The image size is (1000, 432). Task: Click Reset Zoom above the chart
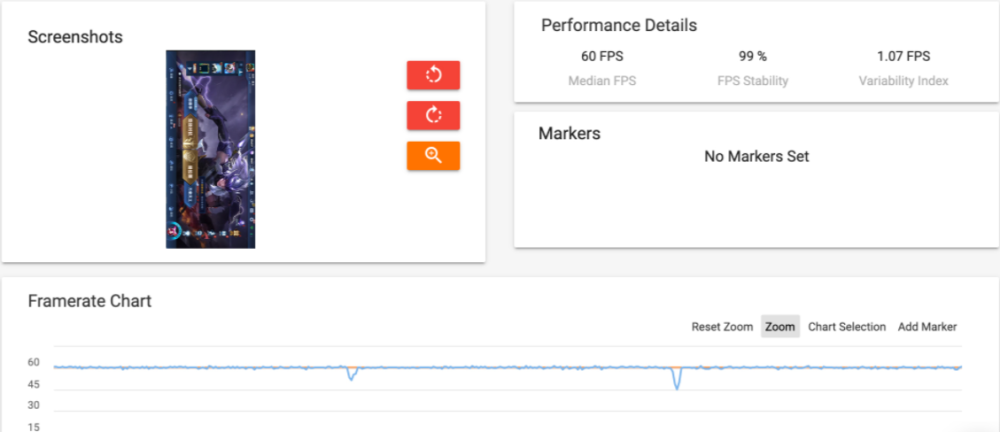[x=722, y=327]
